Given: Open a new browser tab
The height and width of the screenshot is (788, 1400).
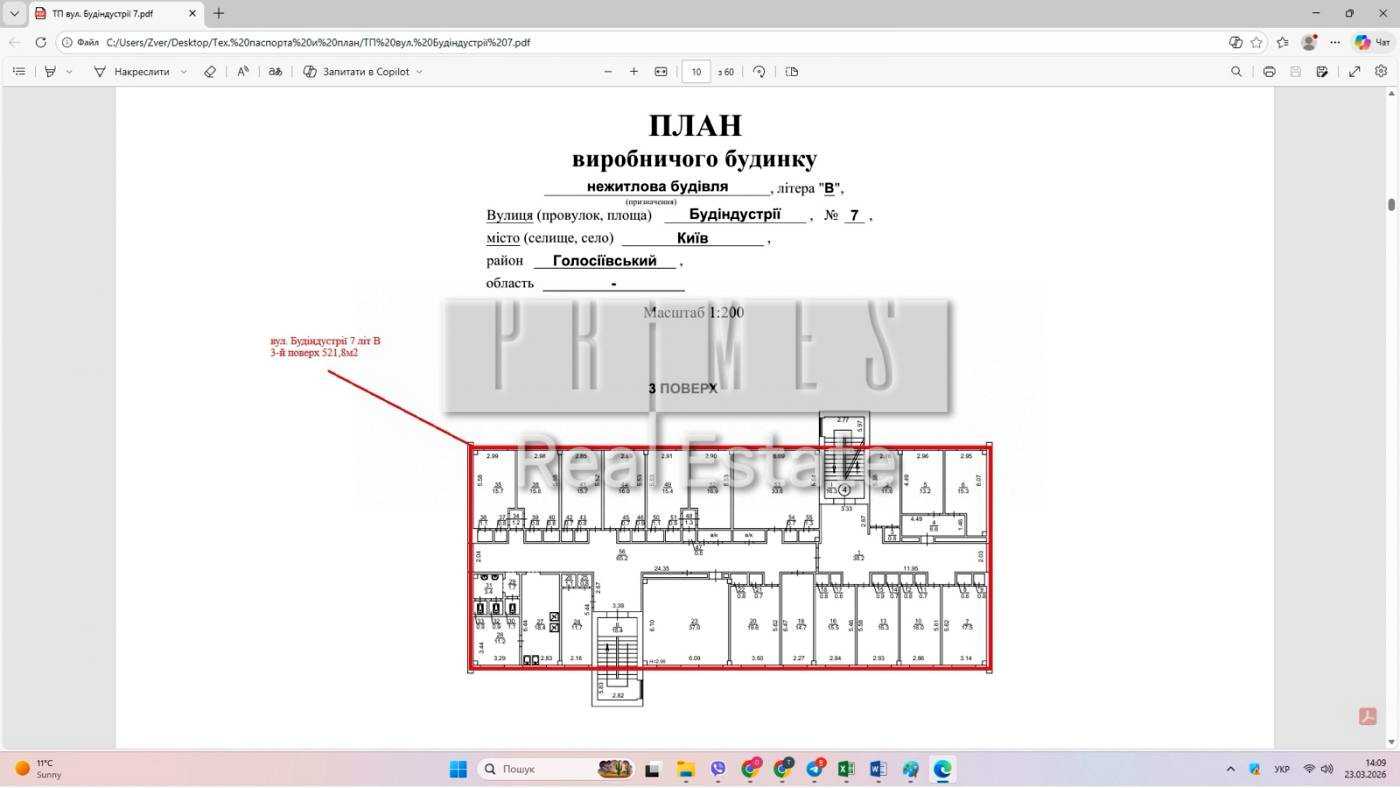Looking at the screenshot, I should 219,14.
